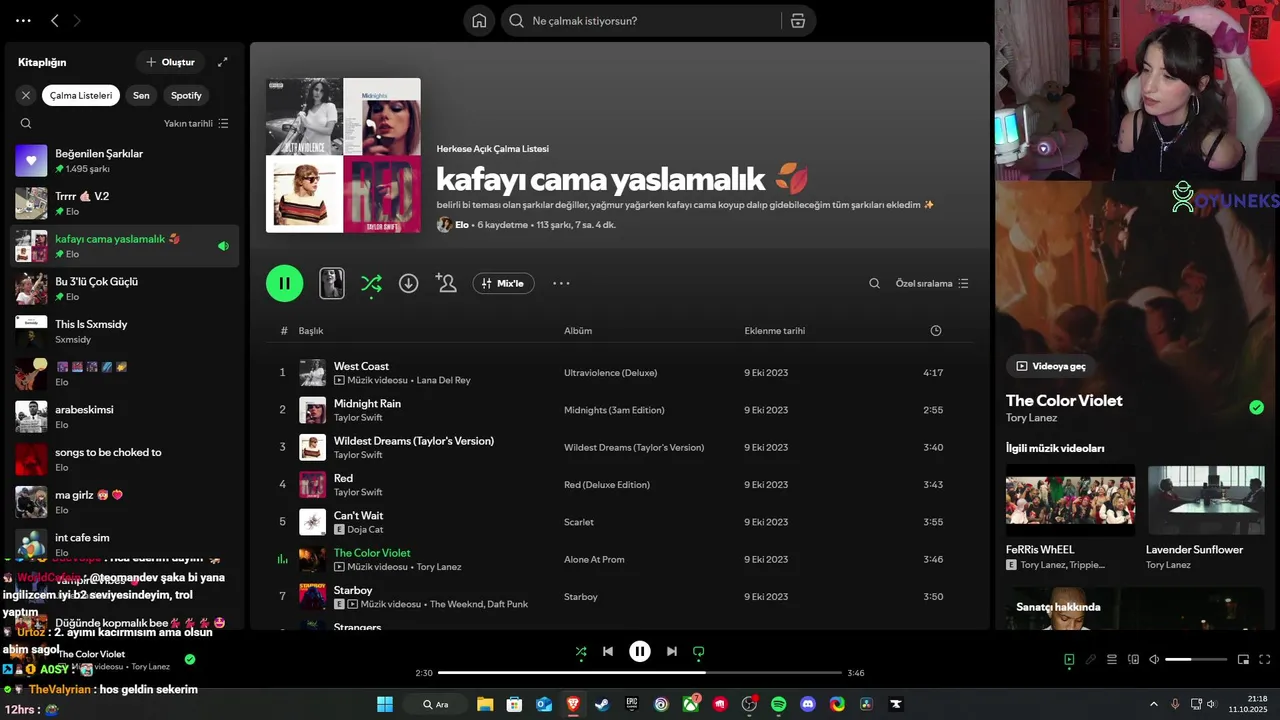Open the now-playing preview thumbnail beside pause
This screenshot has width=1280, height=720.
(x=332, y=283)
